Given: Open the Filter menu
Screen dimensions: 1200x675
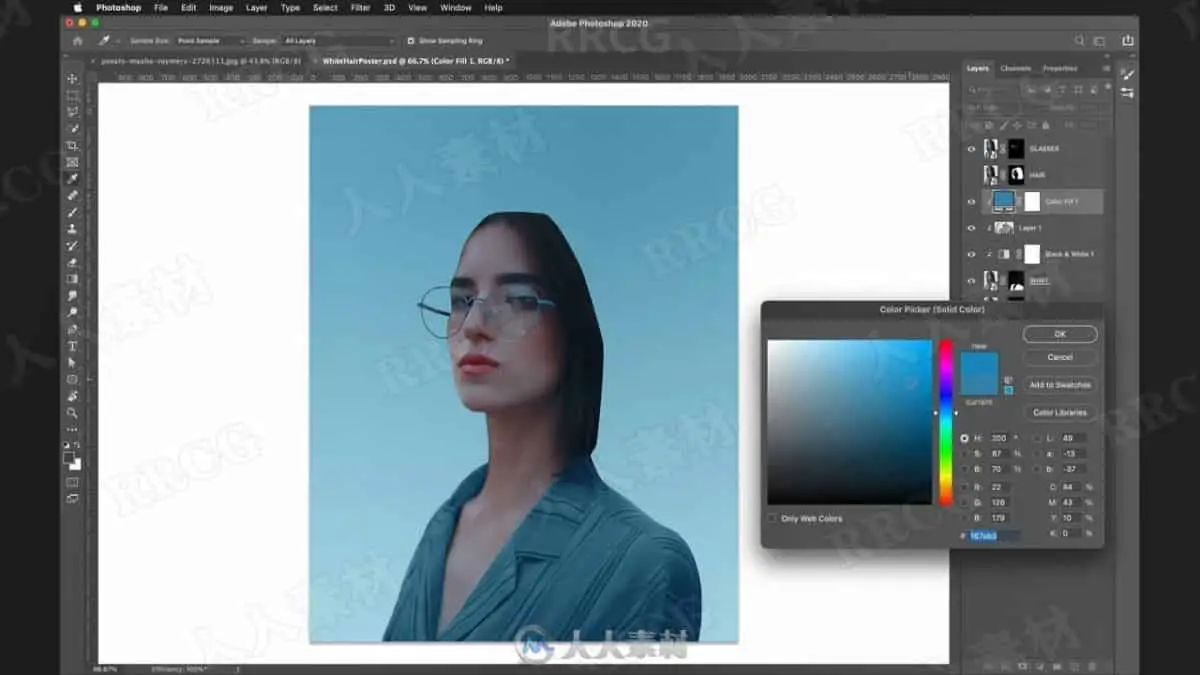Looking at the screenshot, I should point(360,8).
